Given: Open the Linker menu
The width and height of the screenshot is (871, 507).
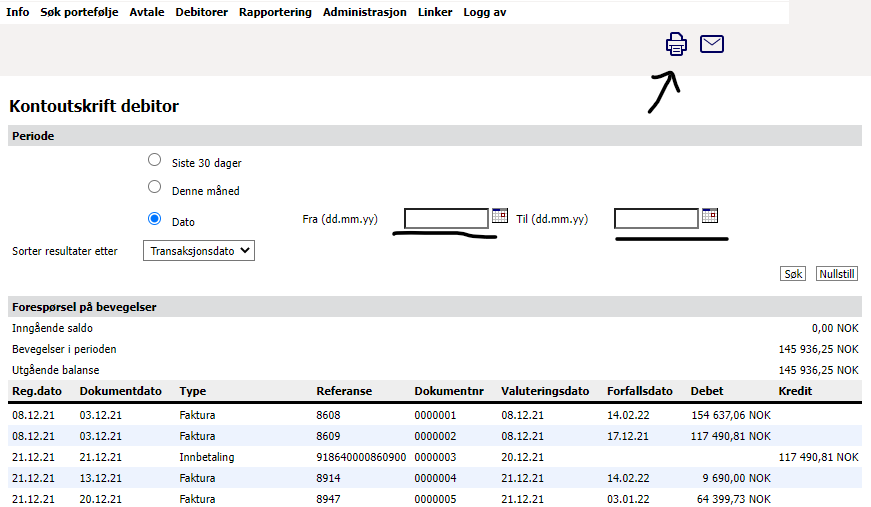Looking at the screenshot, I should coord(435,12).
